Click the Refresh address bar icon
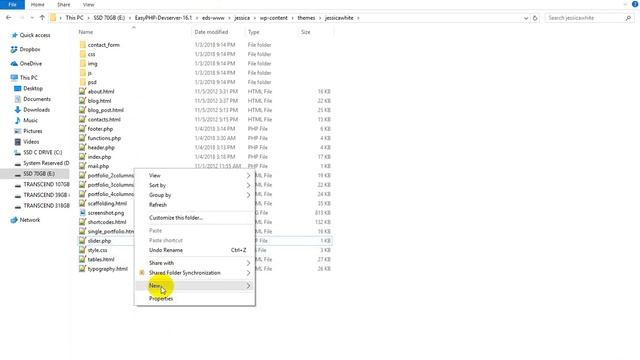The height and width of the screenshot is (360, 640). [535, 18]
